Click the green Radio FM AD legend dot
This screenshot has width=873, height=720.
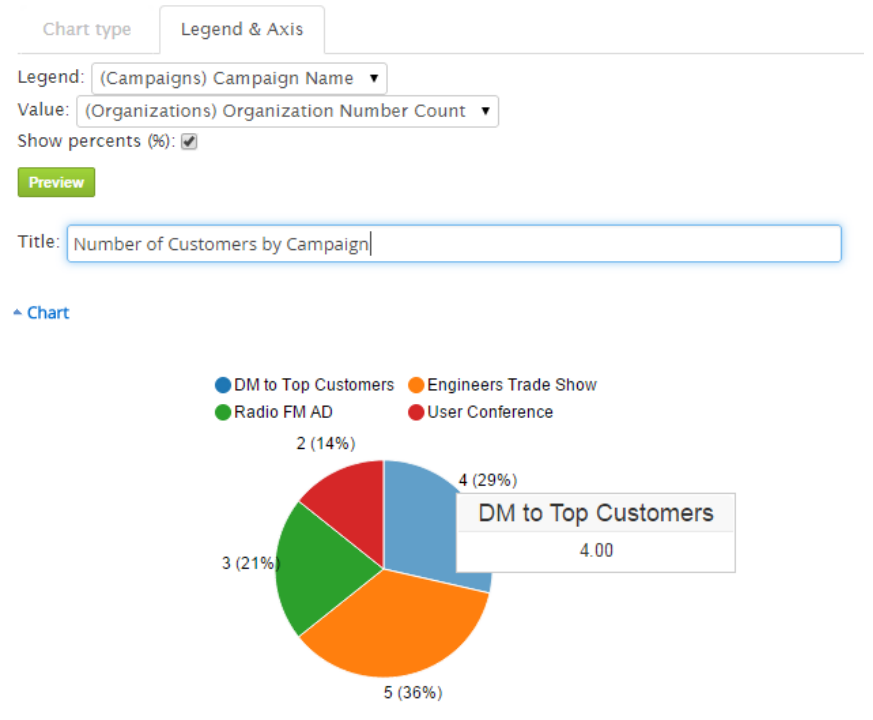coord(222,412)
